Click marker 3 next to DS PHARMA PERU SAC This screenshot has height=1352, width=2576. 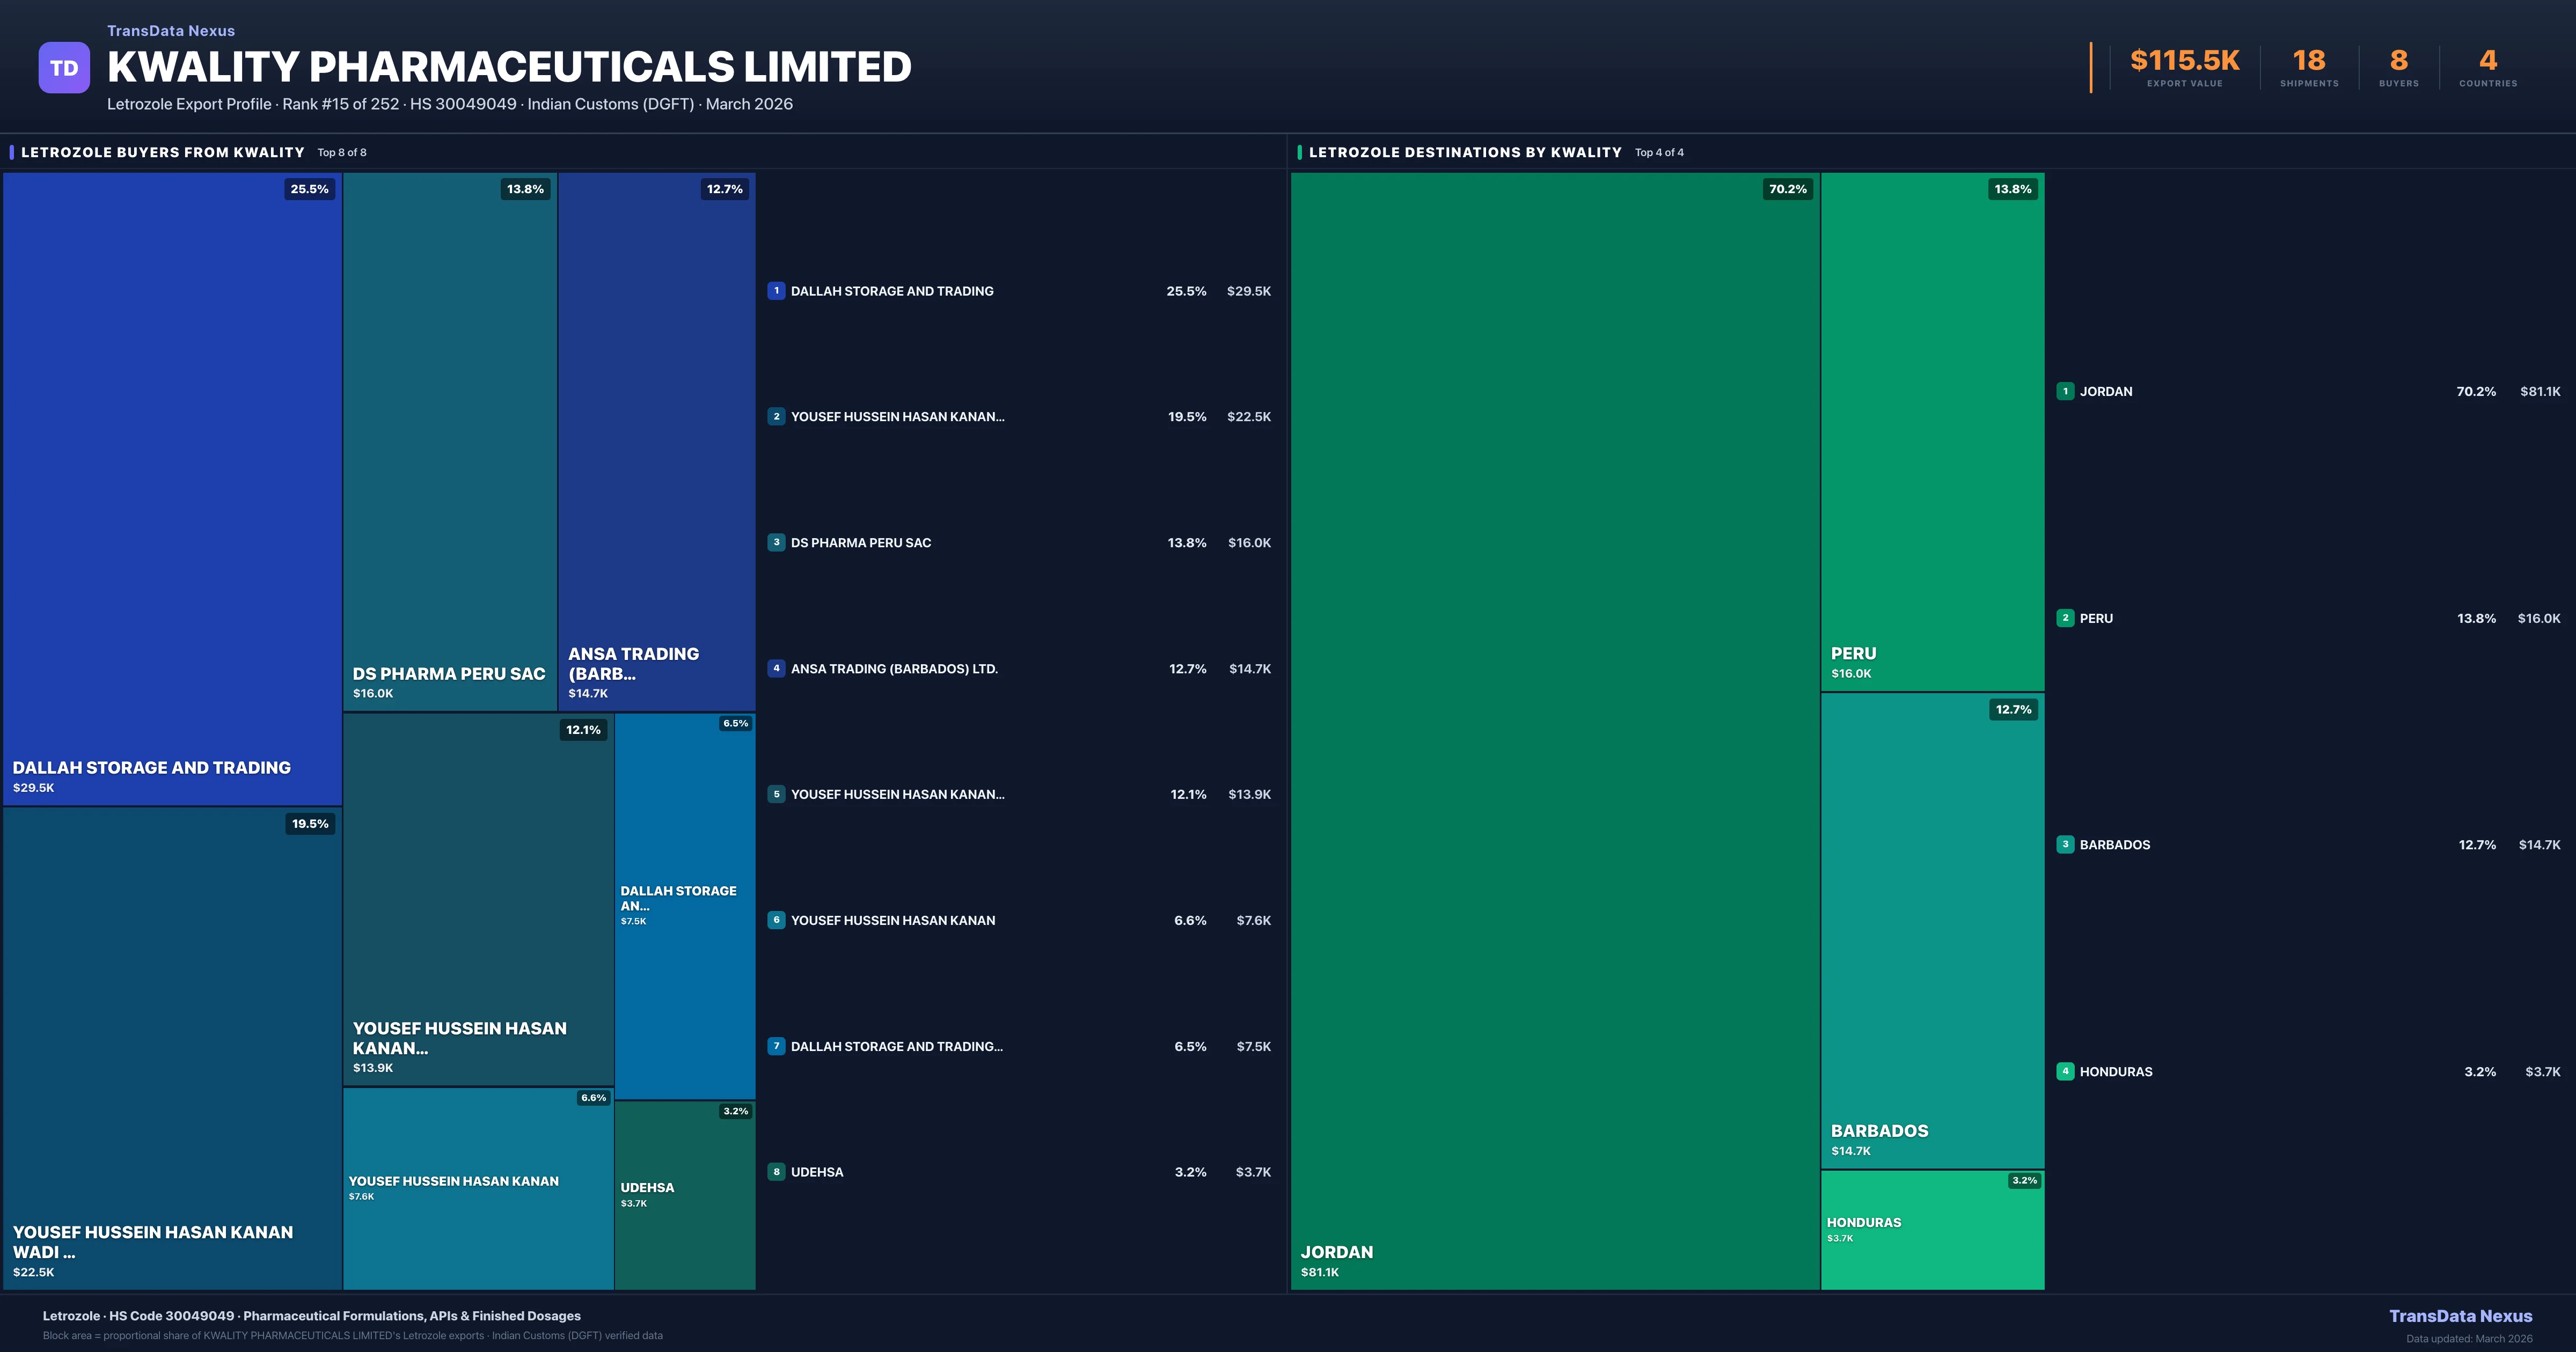coord(776,542)
